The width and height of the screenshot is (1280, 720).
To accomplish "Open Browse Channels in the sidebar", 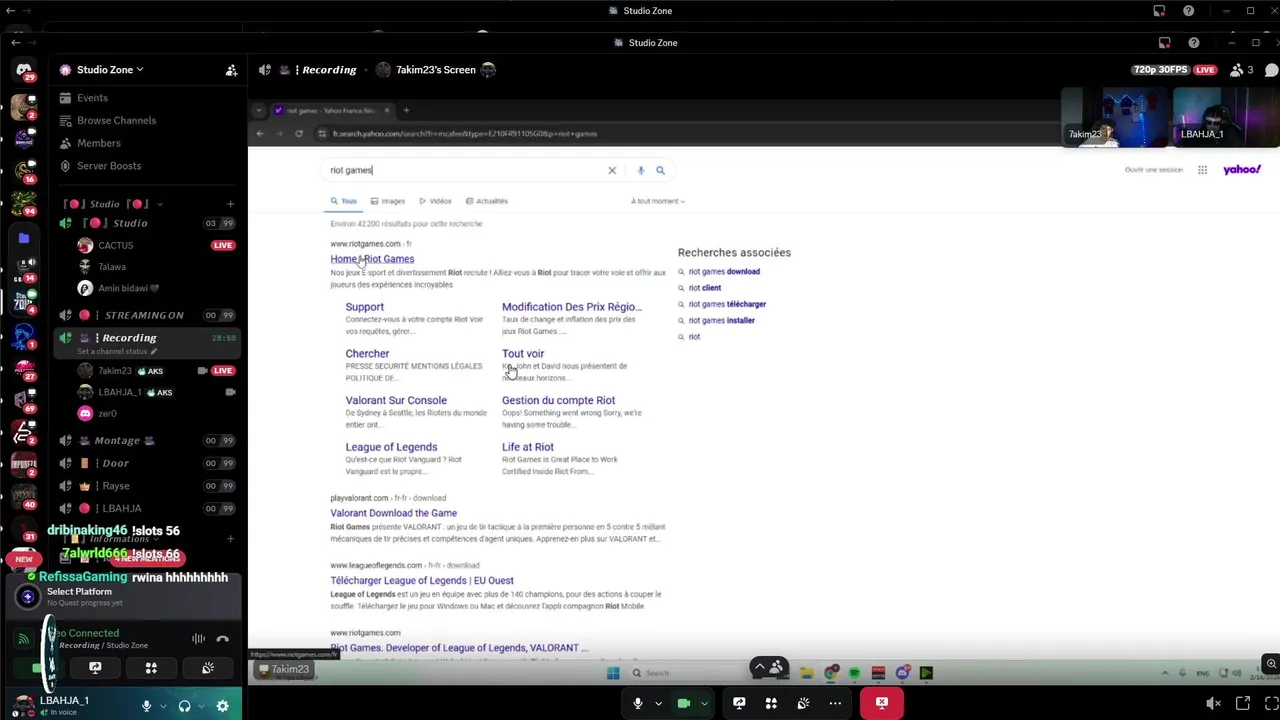I will [x=116, y=120].
